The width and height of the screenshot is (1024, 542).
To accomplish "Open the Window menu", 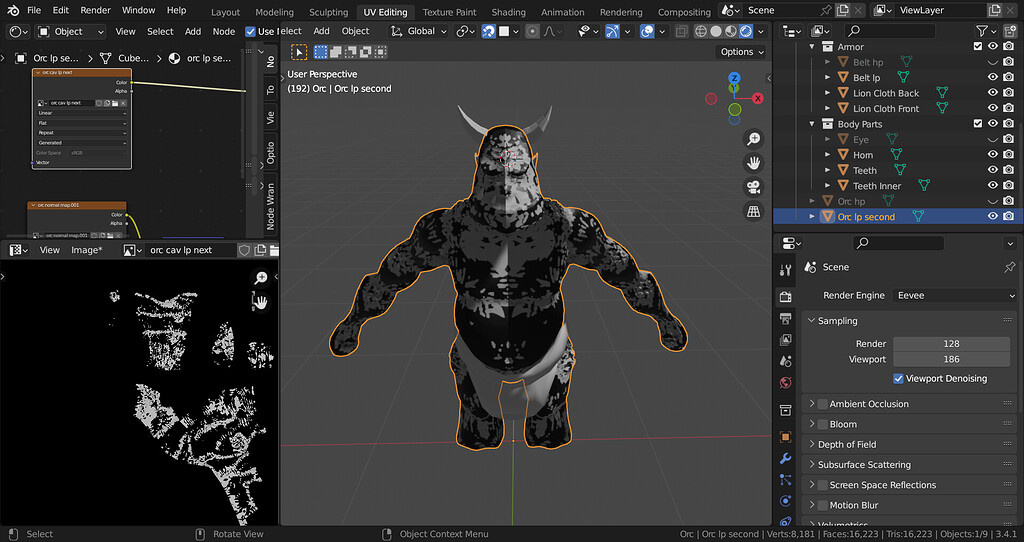I will (x=138, y=10).
